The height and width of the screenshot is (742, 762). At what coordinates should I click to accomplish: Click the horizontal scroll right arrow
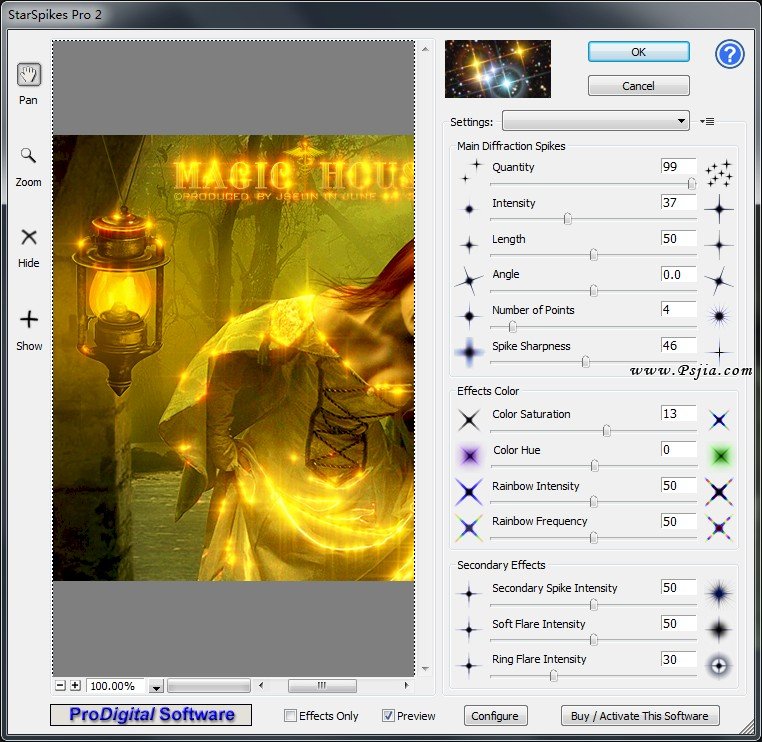click(406, 686)
